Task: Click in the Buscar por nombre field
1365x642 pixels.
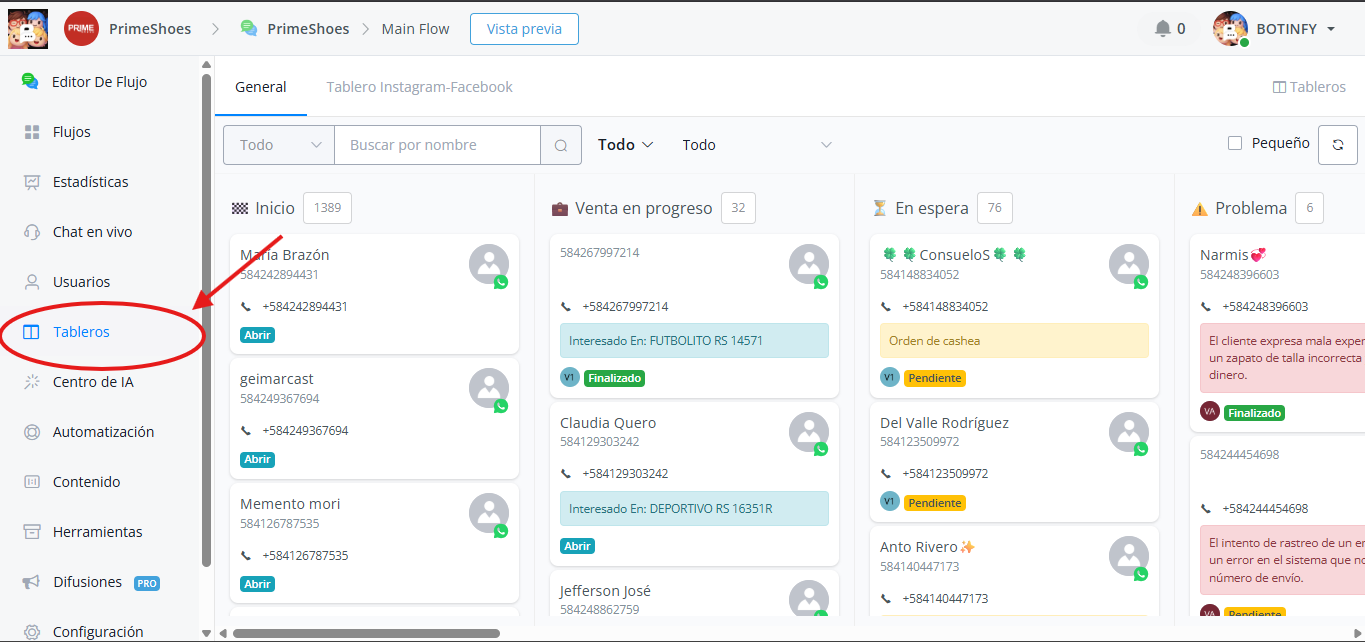Action: tap(437, 145)
